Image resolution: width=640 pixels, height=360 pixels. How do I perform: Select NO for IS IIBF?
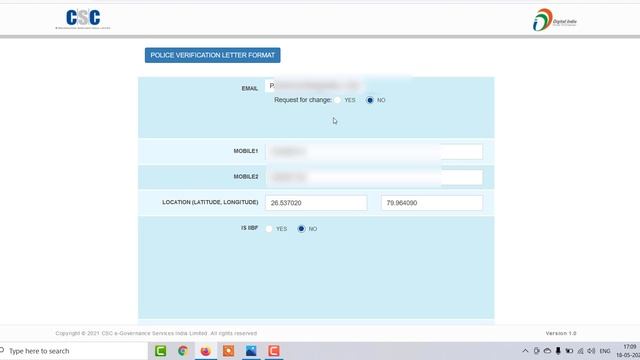(x=301, y=229)
